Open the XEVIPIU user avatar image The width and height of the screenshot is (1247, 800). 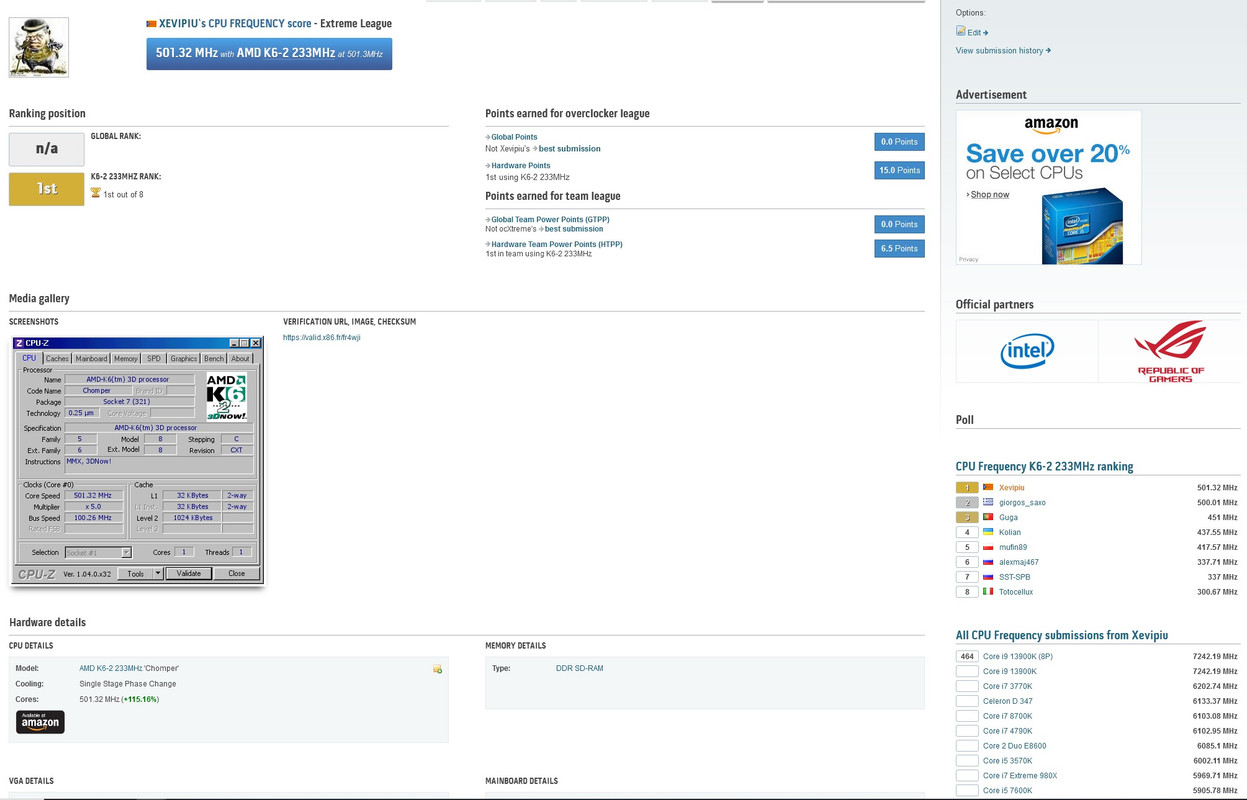(39, 47)
